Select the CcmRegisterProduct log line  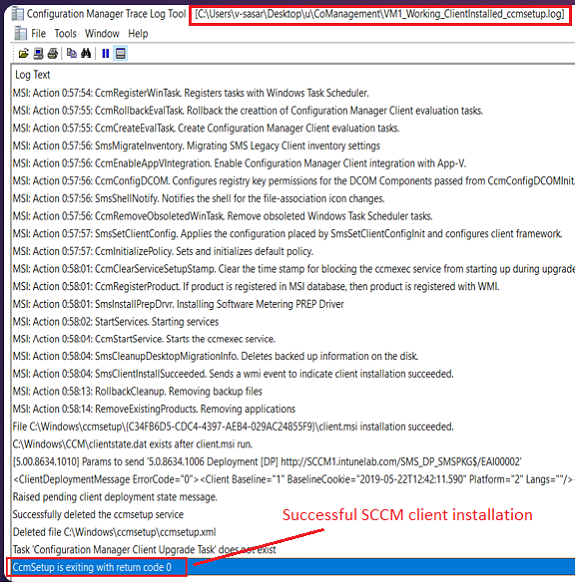coord(293,286)
